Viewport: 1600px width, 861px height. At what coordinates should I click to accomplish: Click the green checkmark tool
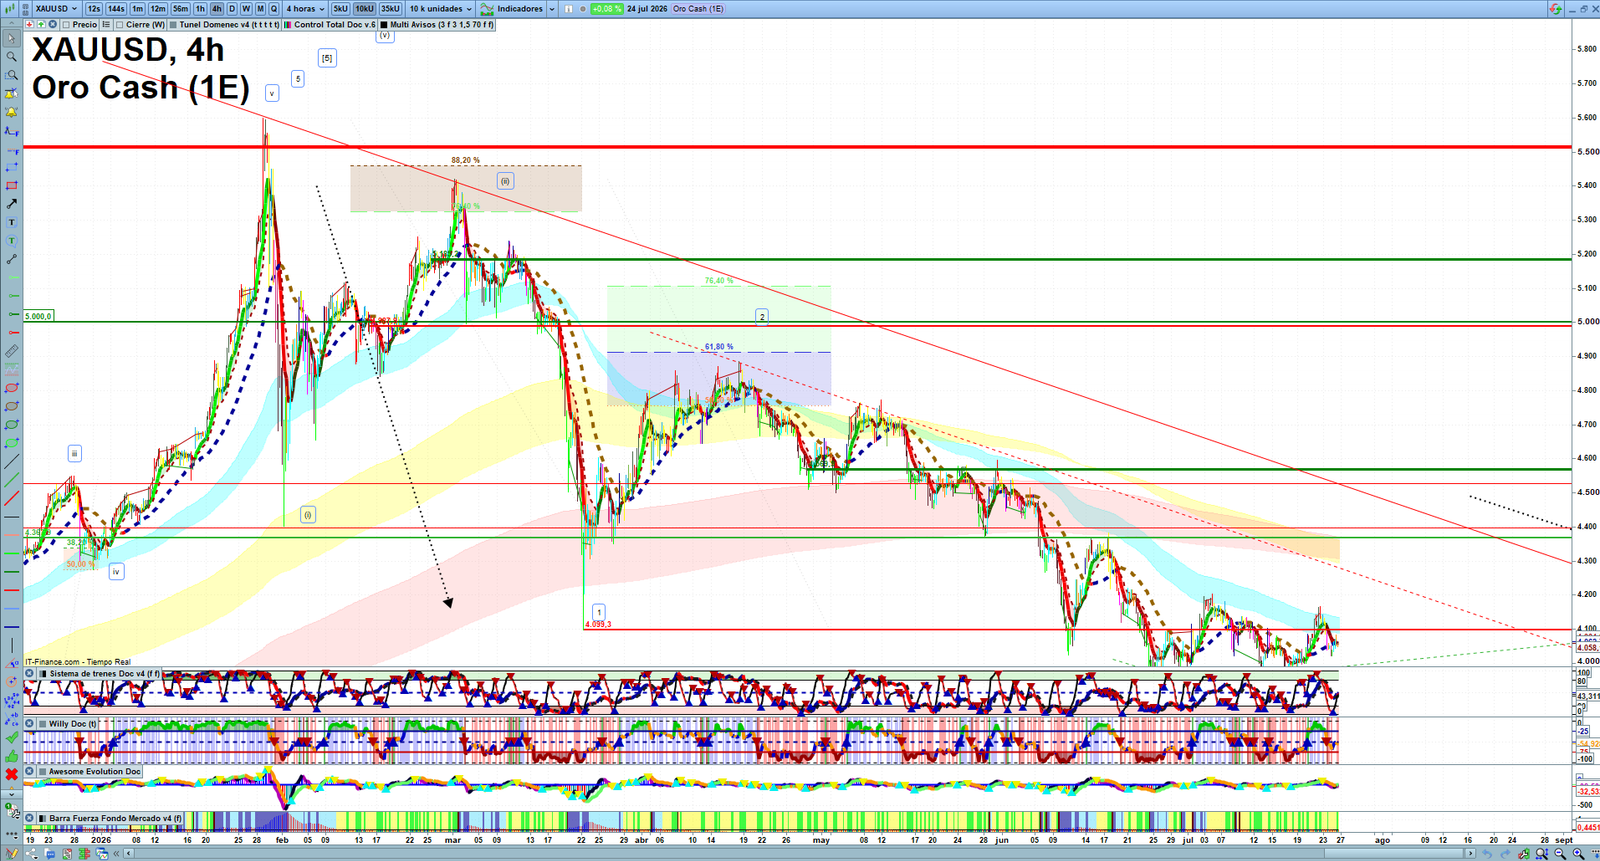[x=11, y=738]
